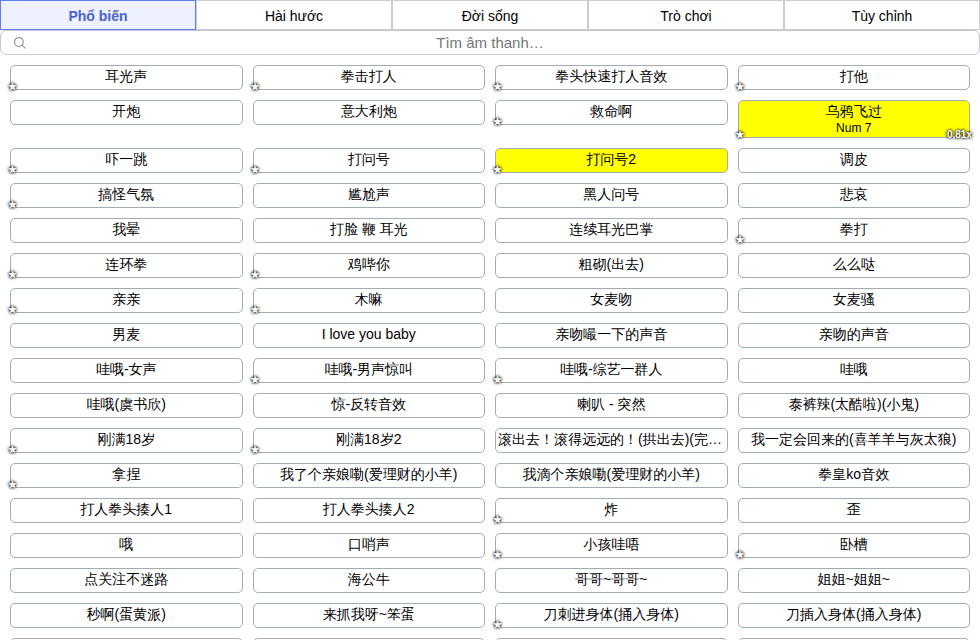Focus the Tìm âm thanh search field
Image resolution: width=980 pixels, height=640 pixels.
point(490,43)
